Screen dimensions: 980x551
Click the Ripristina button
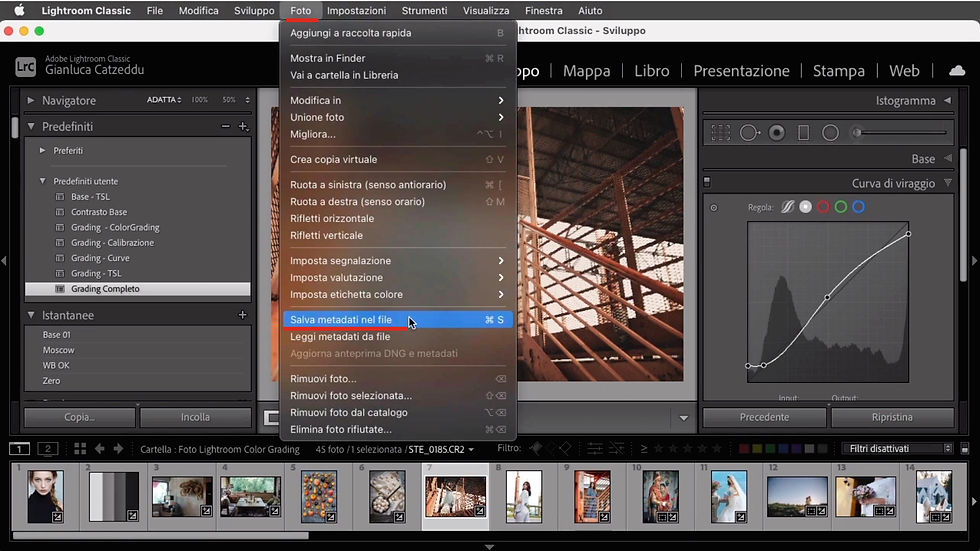click(892, 417)
